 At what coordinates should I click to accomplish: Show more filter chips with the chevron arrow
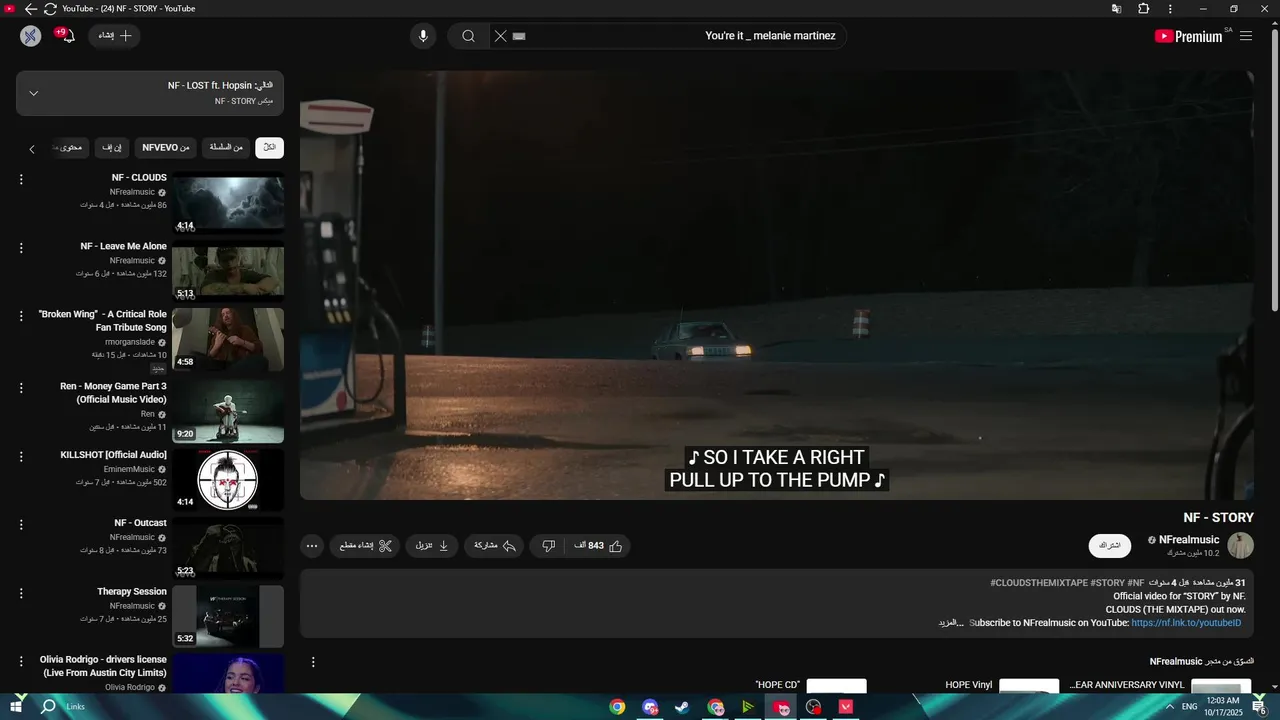coord(32,149)
